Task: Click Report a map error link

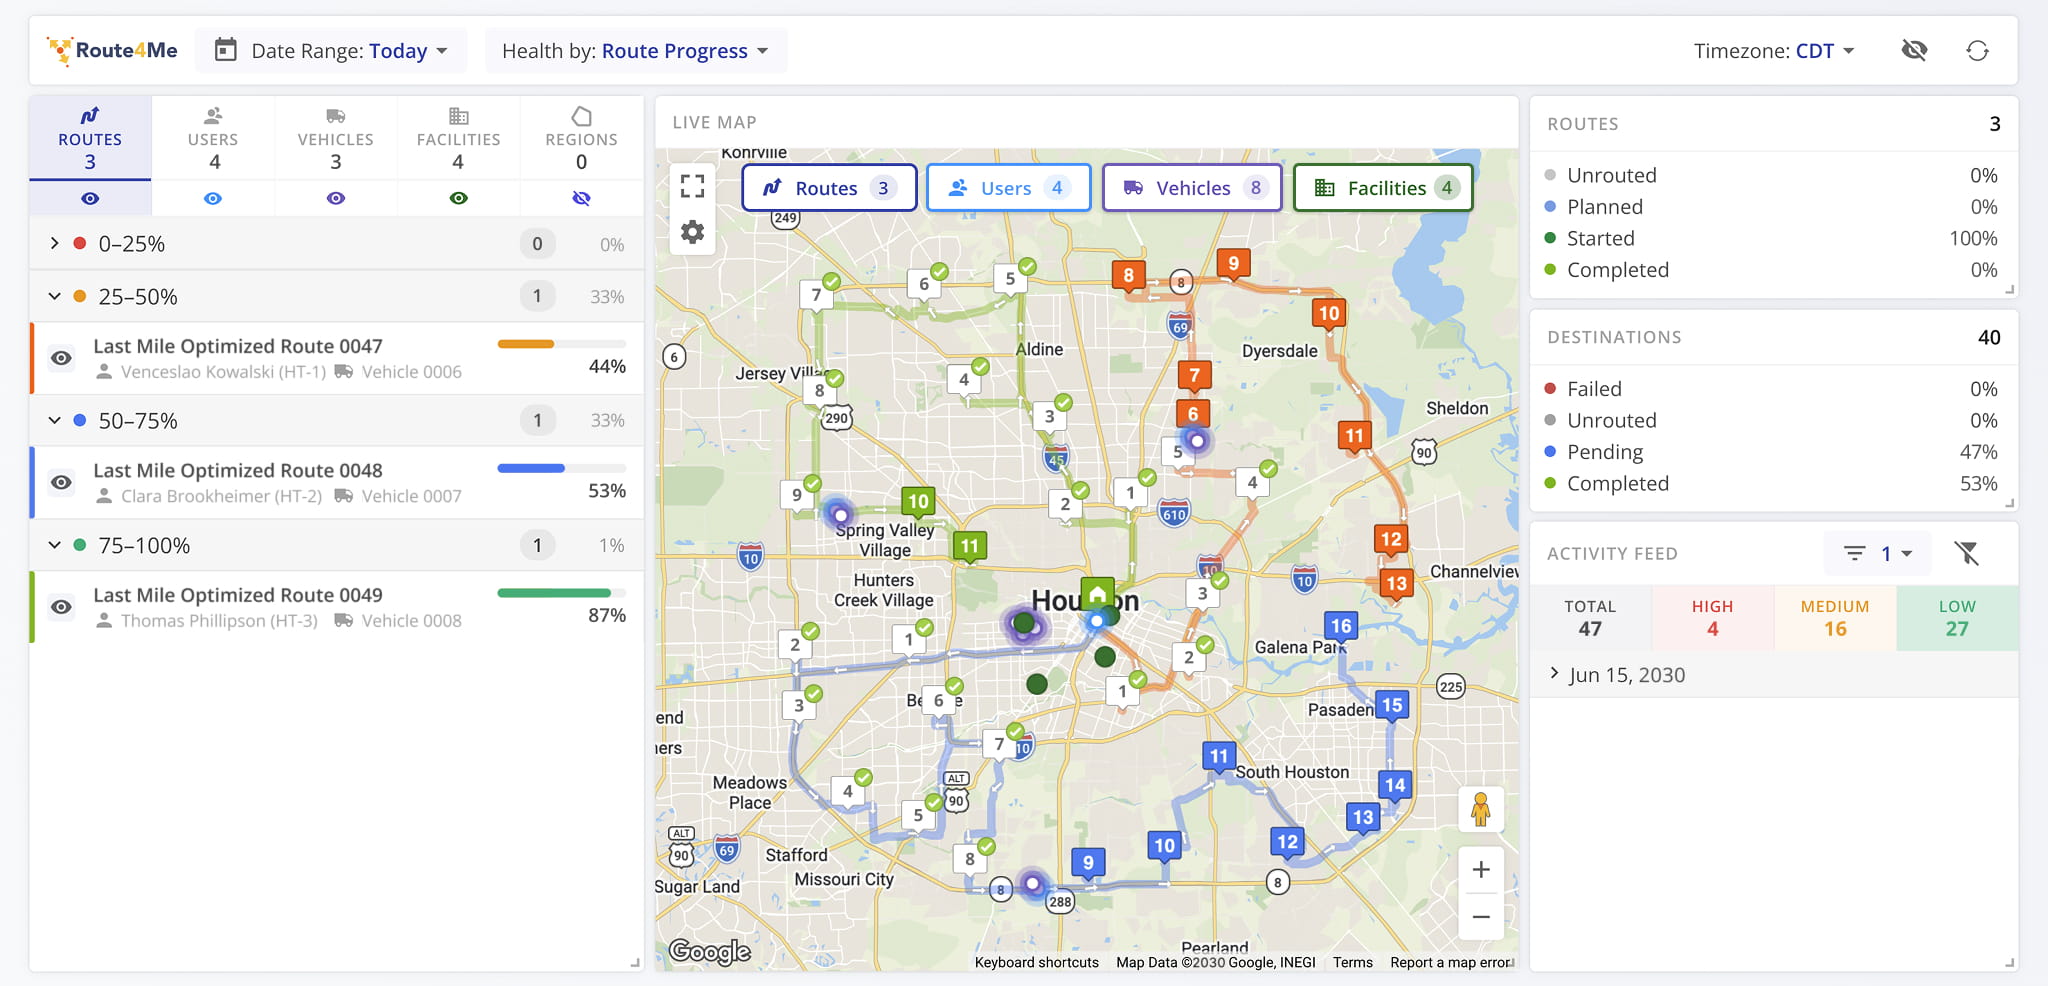Action: coord(1451,962)
